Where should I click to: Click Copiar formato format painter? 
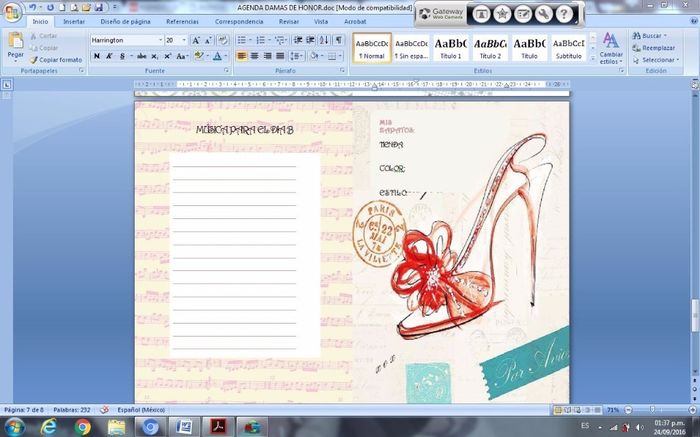pos(56,60)
